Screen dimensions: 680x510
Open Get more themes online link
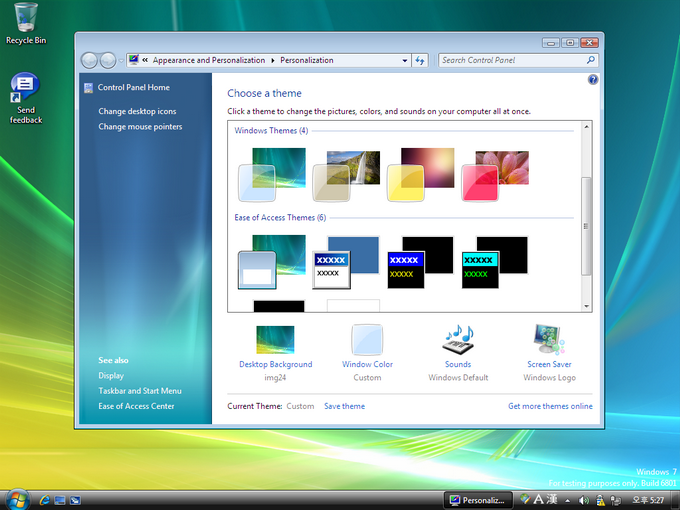coord(550,406)
